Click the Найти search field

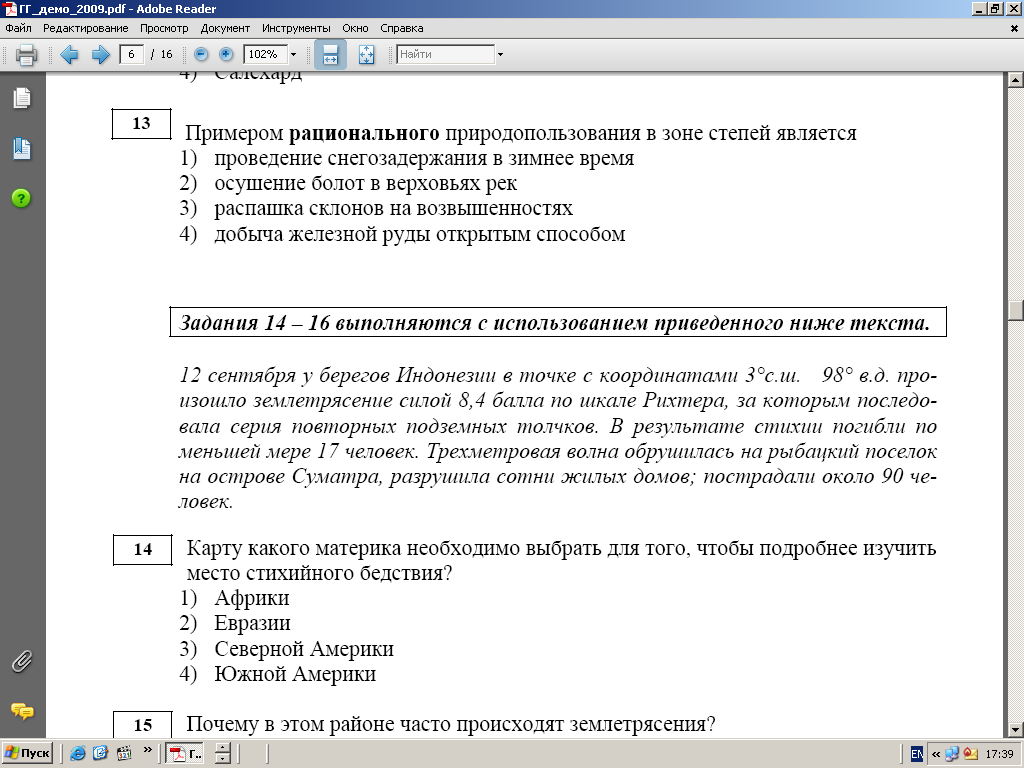[446, 54]
